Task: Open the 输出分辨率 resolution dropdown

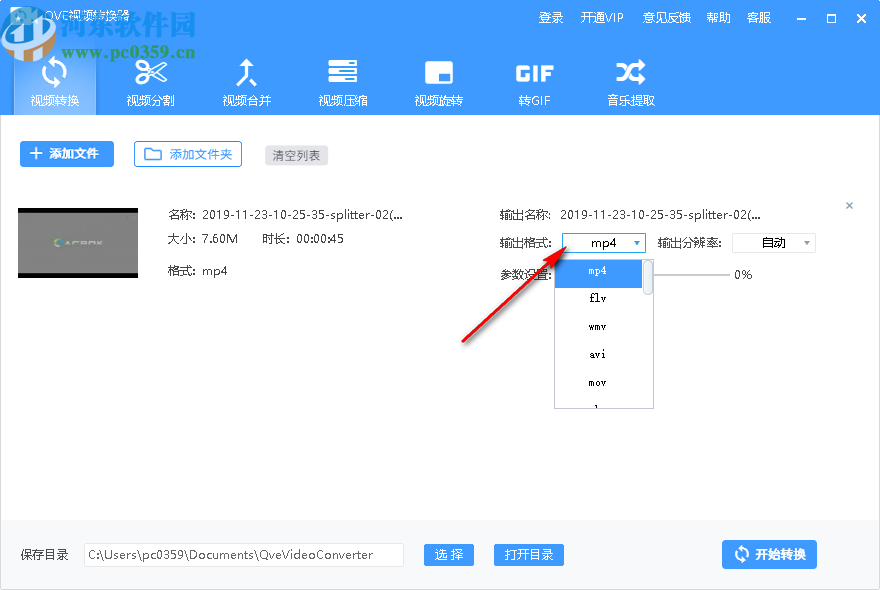Action: point(774,242)
